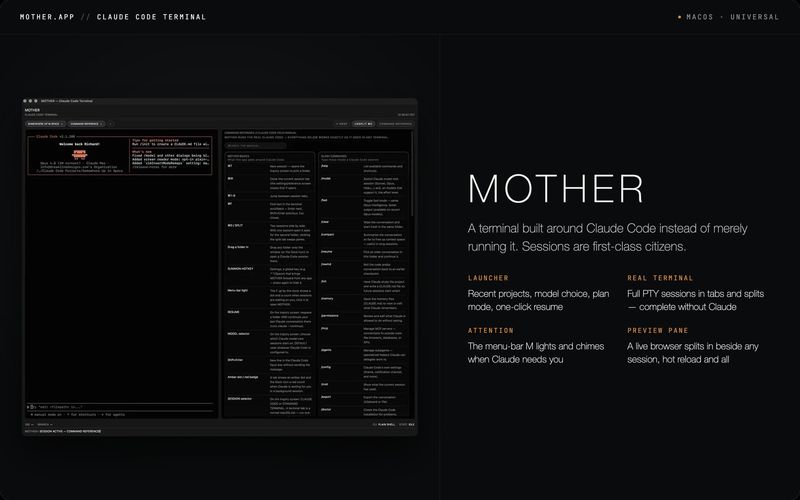This screenshot has height=500, width=800.
Task: Click the MACOS · UNIVERSAL platform label
Action: pyautogui.click(x=733, y=17)
